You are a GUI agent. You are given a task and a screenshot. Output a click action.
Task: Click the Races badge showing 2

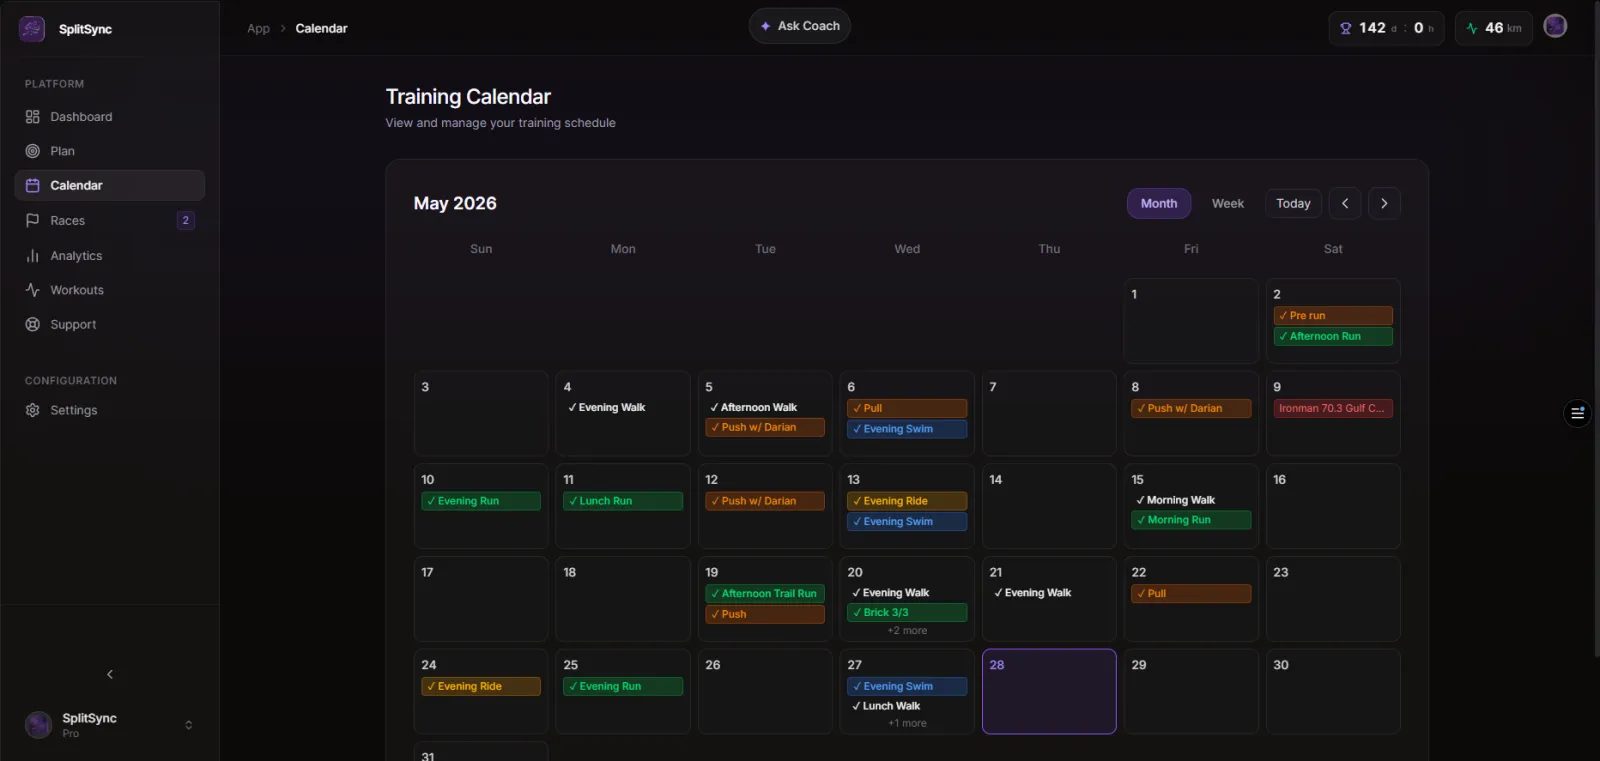tap(185, 220)
